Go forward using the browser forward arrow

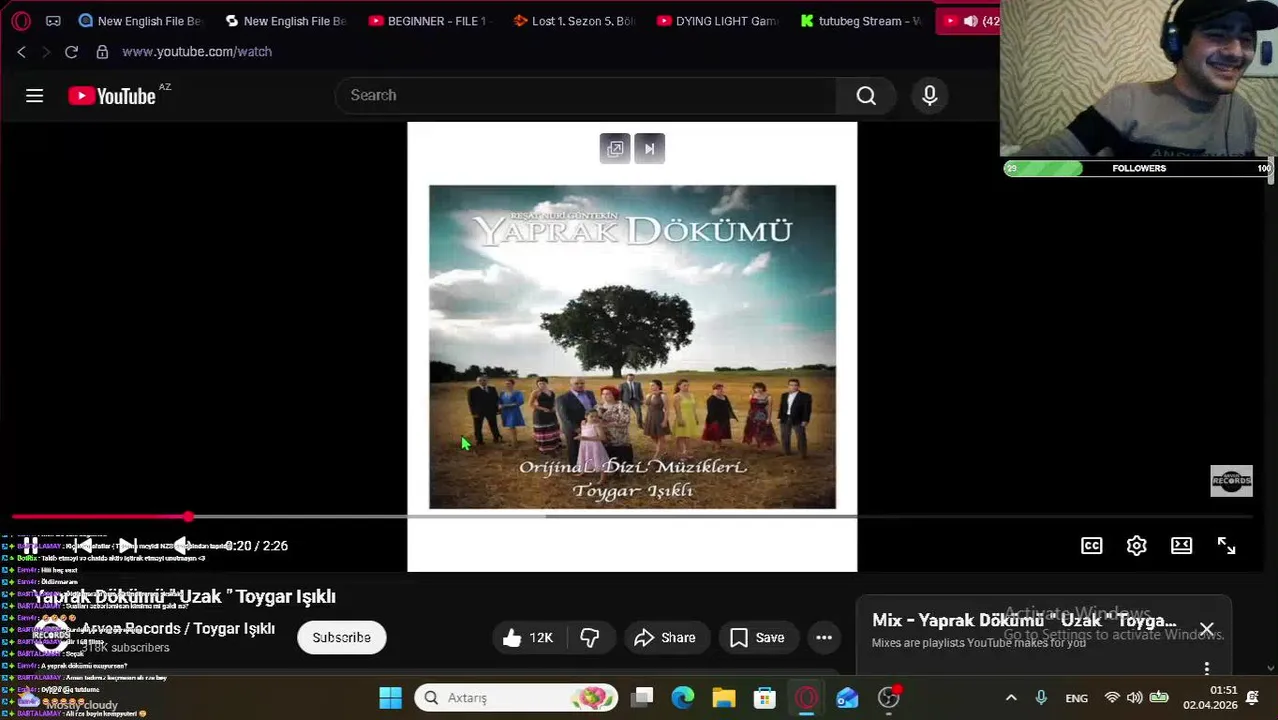click(45, 52)
